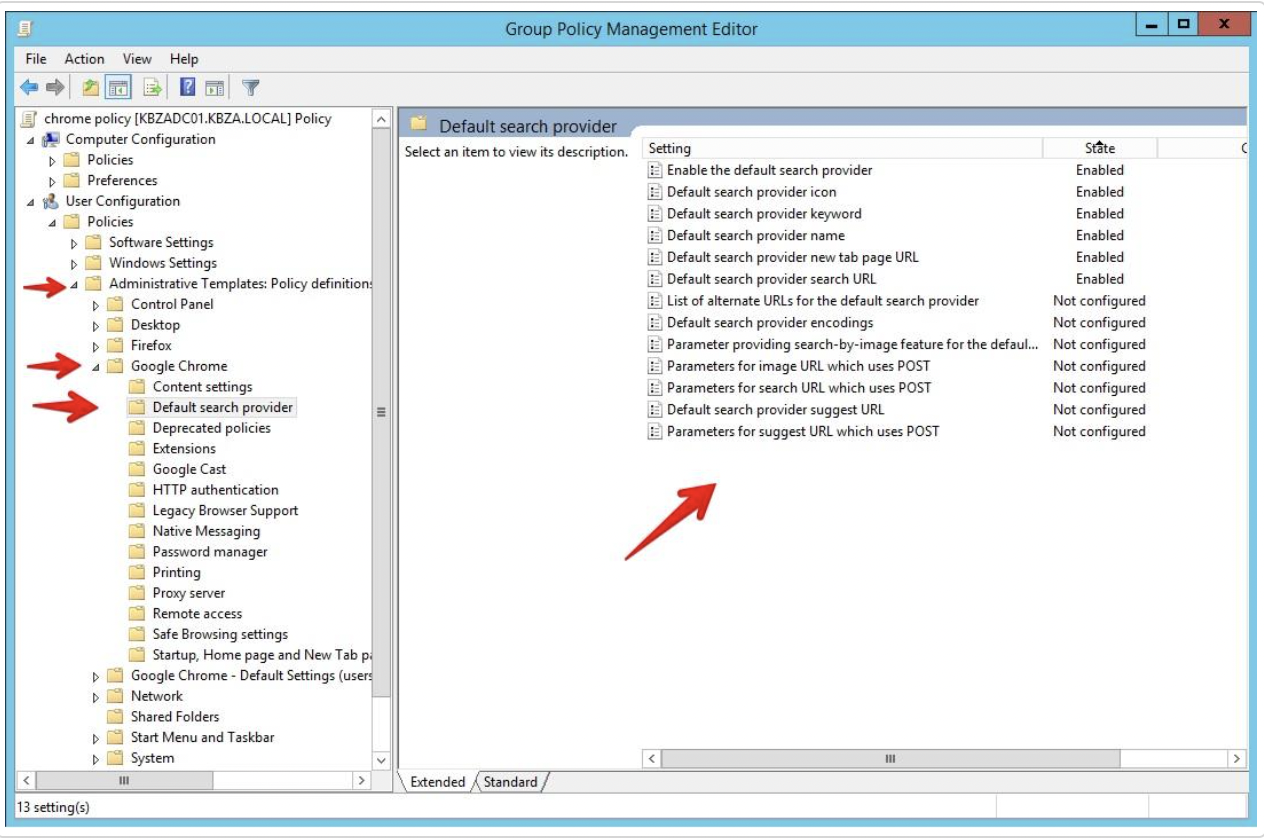Open the File menu
This screenshot has height=840, width=1264.
(36, 59)
